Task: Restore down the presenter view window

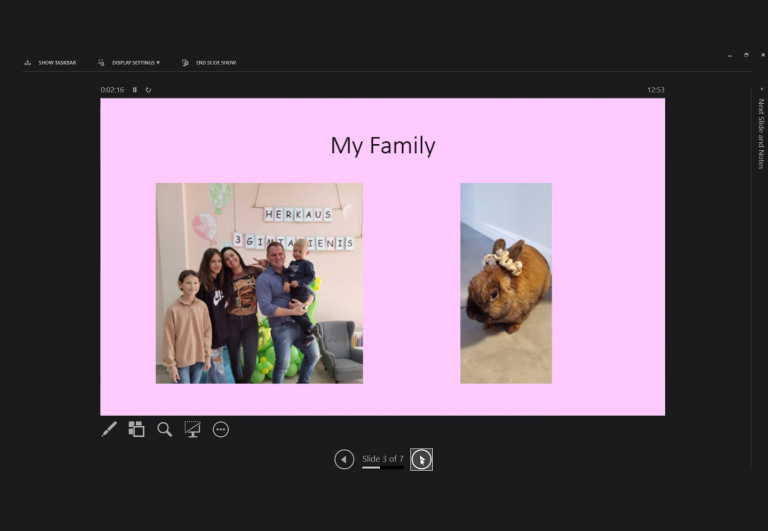Action: click(746, 55)
